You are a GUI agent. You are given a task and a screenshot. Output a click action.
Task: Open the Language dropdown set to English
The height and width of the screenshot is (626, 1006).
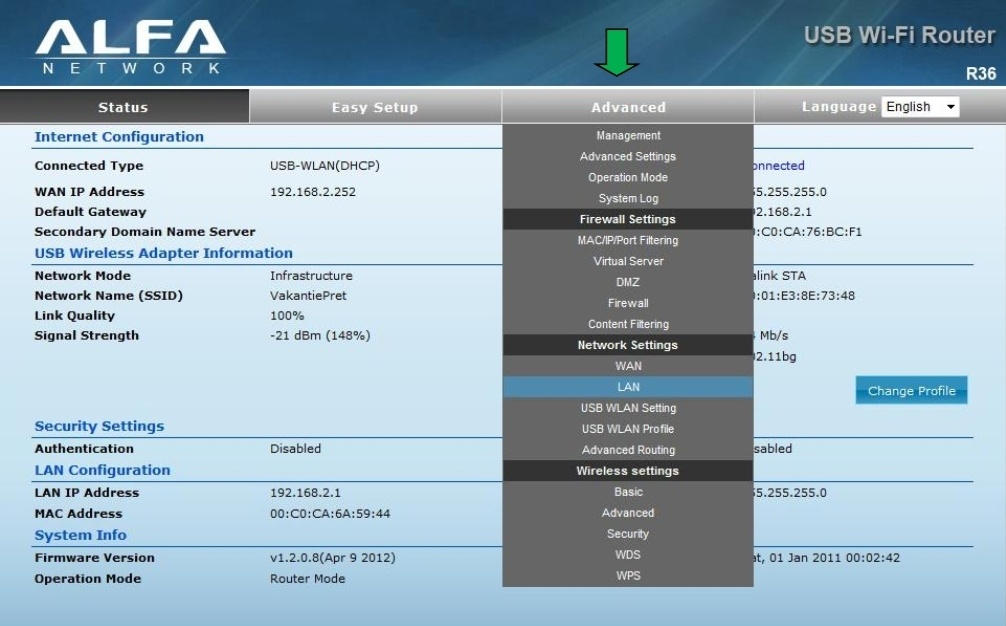[921, 106]
